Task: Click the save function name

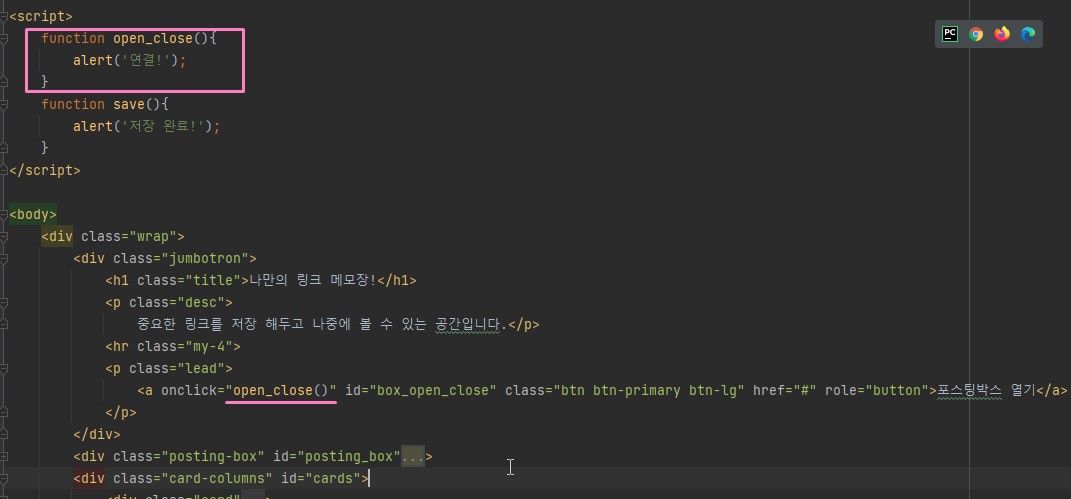Action: tap(129, 104)
